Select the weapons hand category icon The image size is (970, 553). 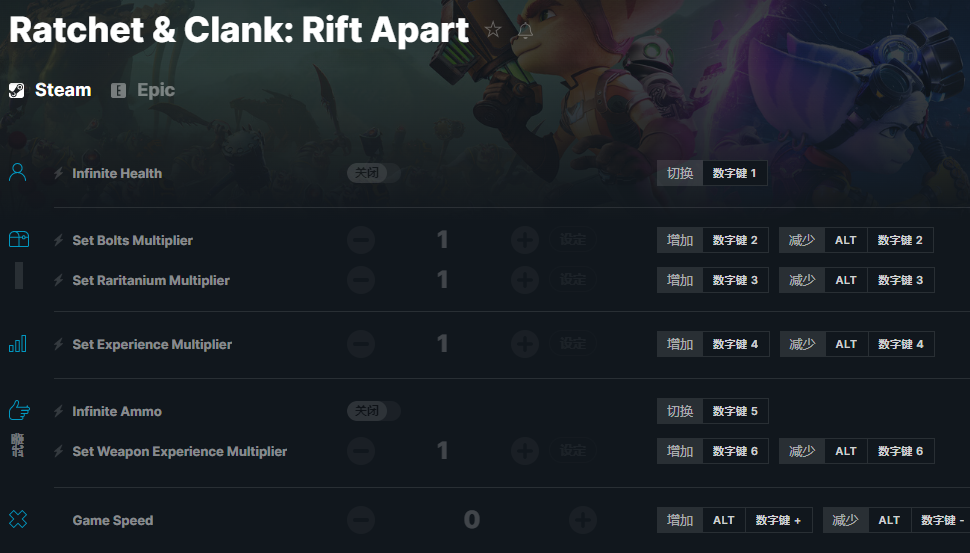tap(18, 410)
